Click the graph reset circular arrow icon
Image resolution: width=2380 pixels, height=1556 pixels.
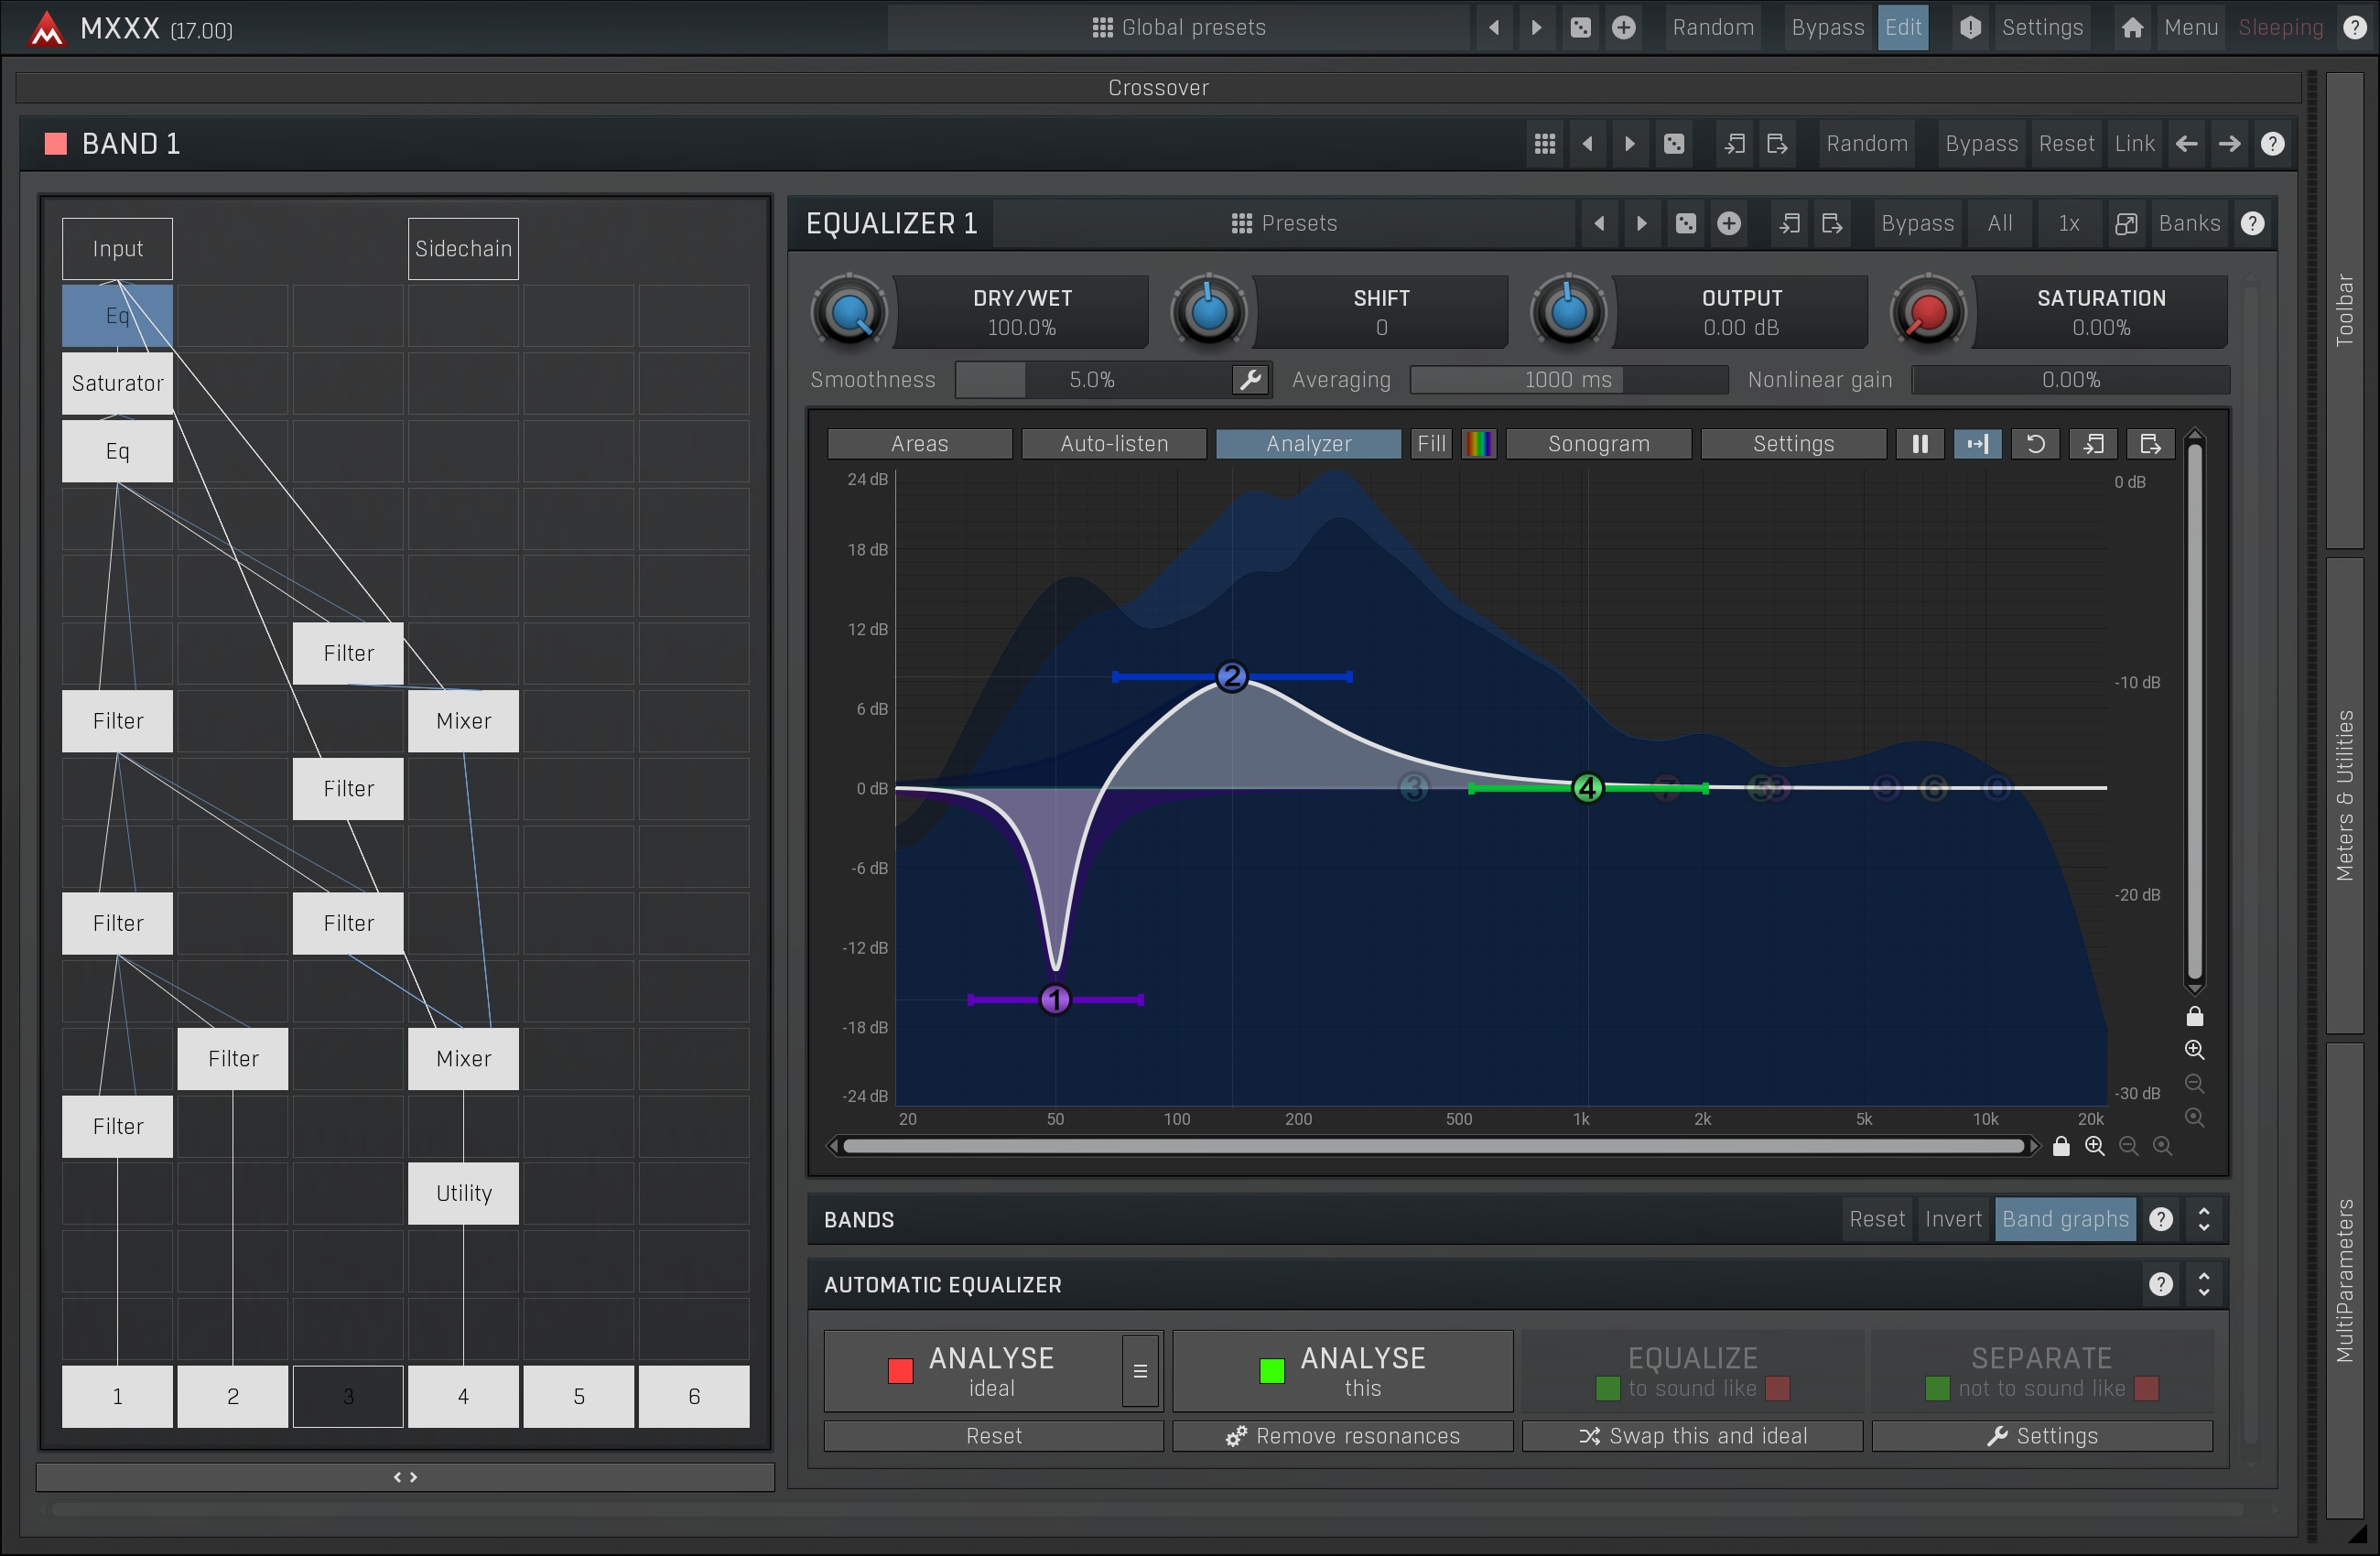[x=2034, y=444]
